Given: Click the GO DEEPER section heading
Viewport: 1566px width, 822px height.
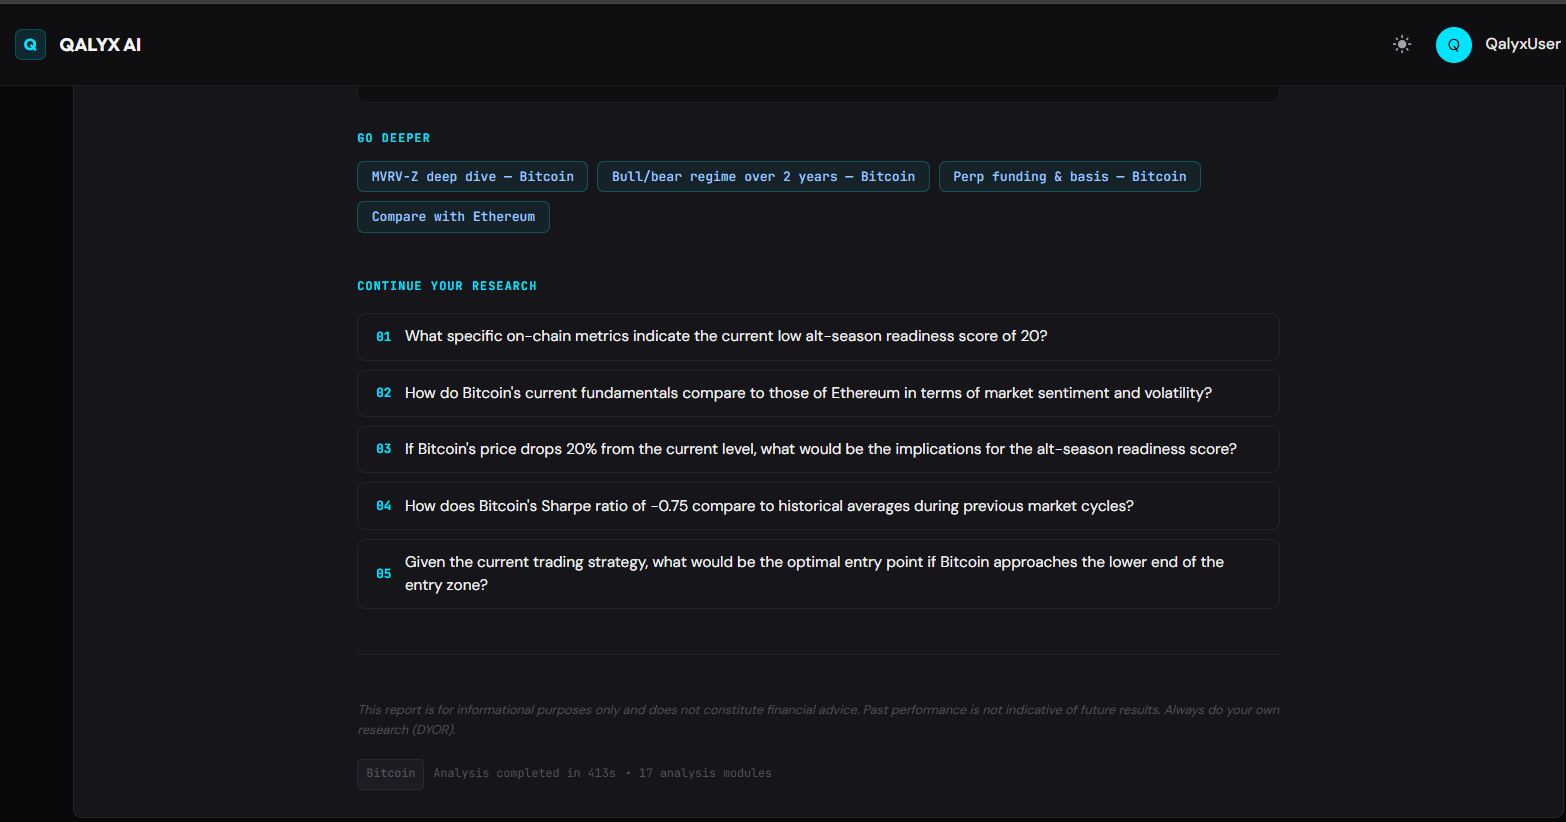Looking at the screenshot, I should coord(394,138).
